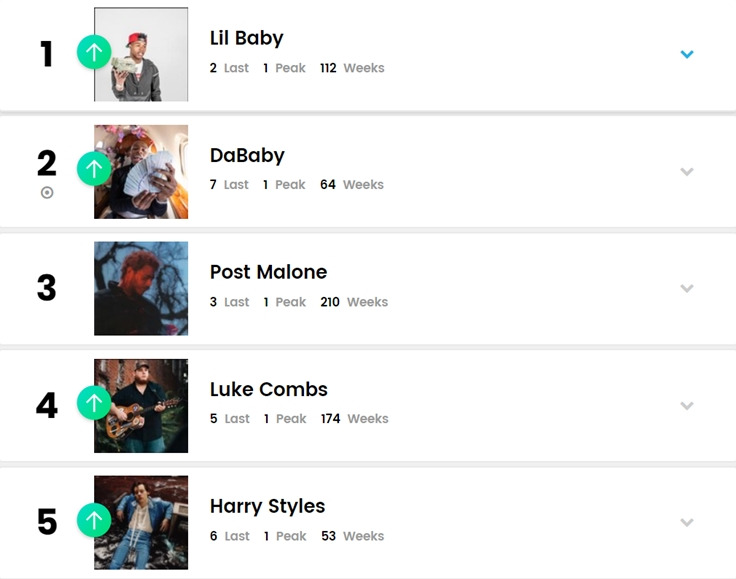Open Lil Baby artist thumbnail
736x579 pixels.
click(x=141, y=54)
